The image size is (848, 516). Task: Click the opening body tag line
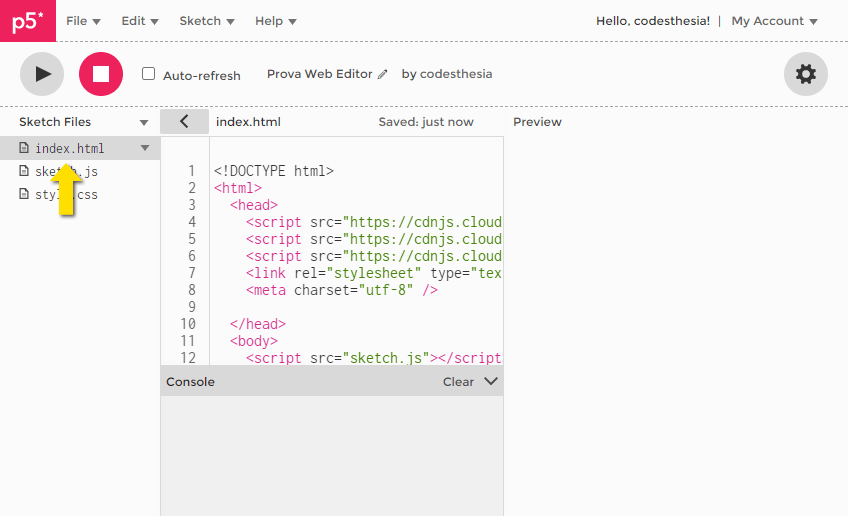pos(254,341)
